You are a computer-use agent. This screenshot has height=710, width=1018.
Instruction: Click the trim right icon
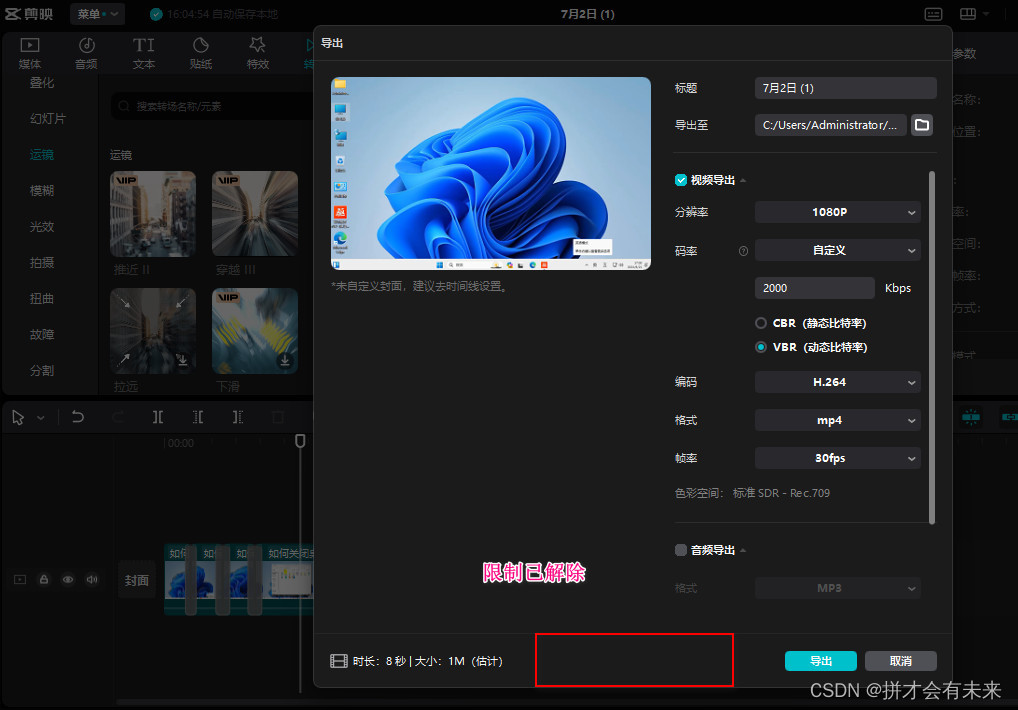[238, 417]
